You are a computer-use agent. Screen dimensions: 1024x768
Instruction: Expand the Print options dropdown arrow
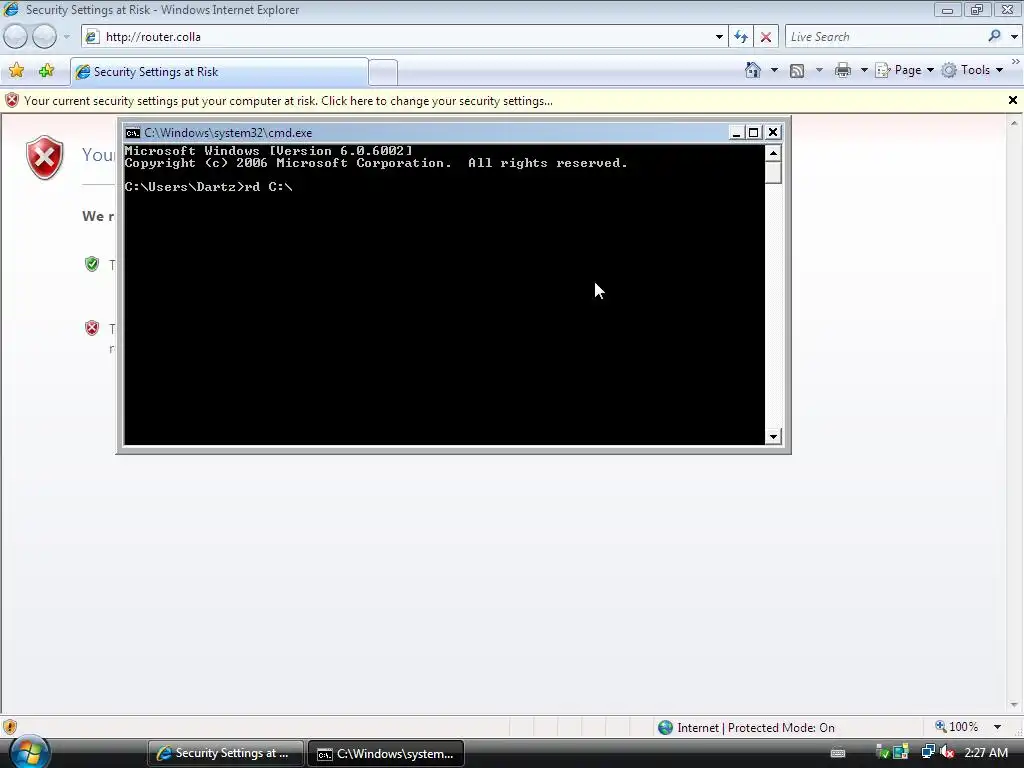pos(864,70)
